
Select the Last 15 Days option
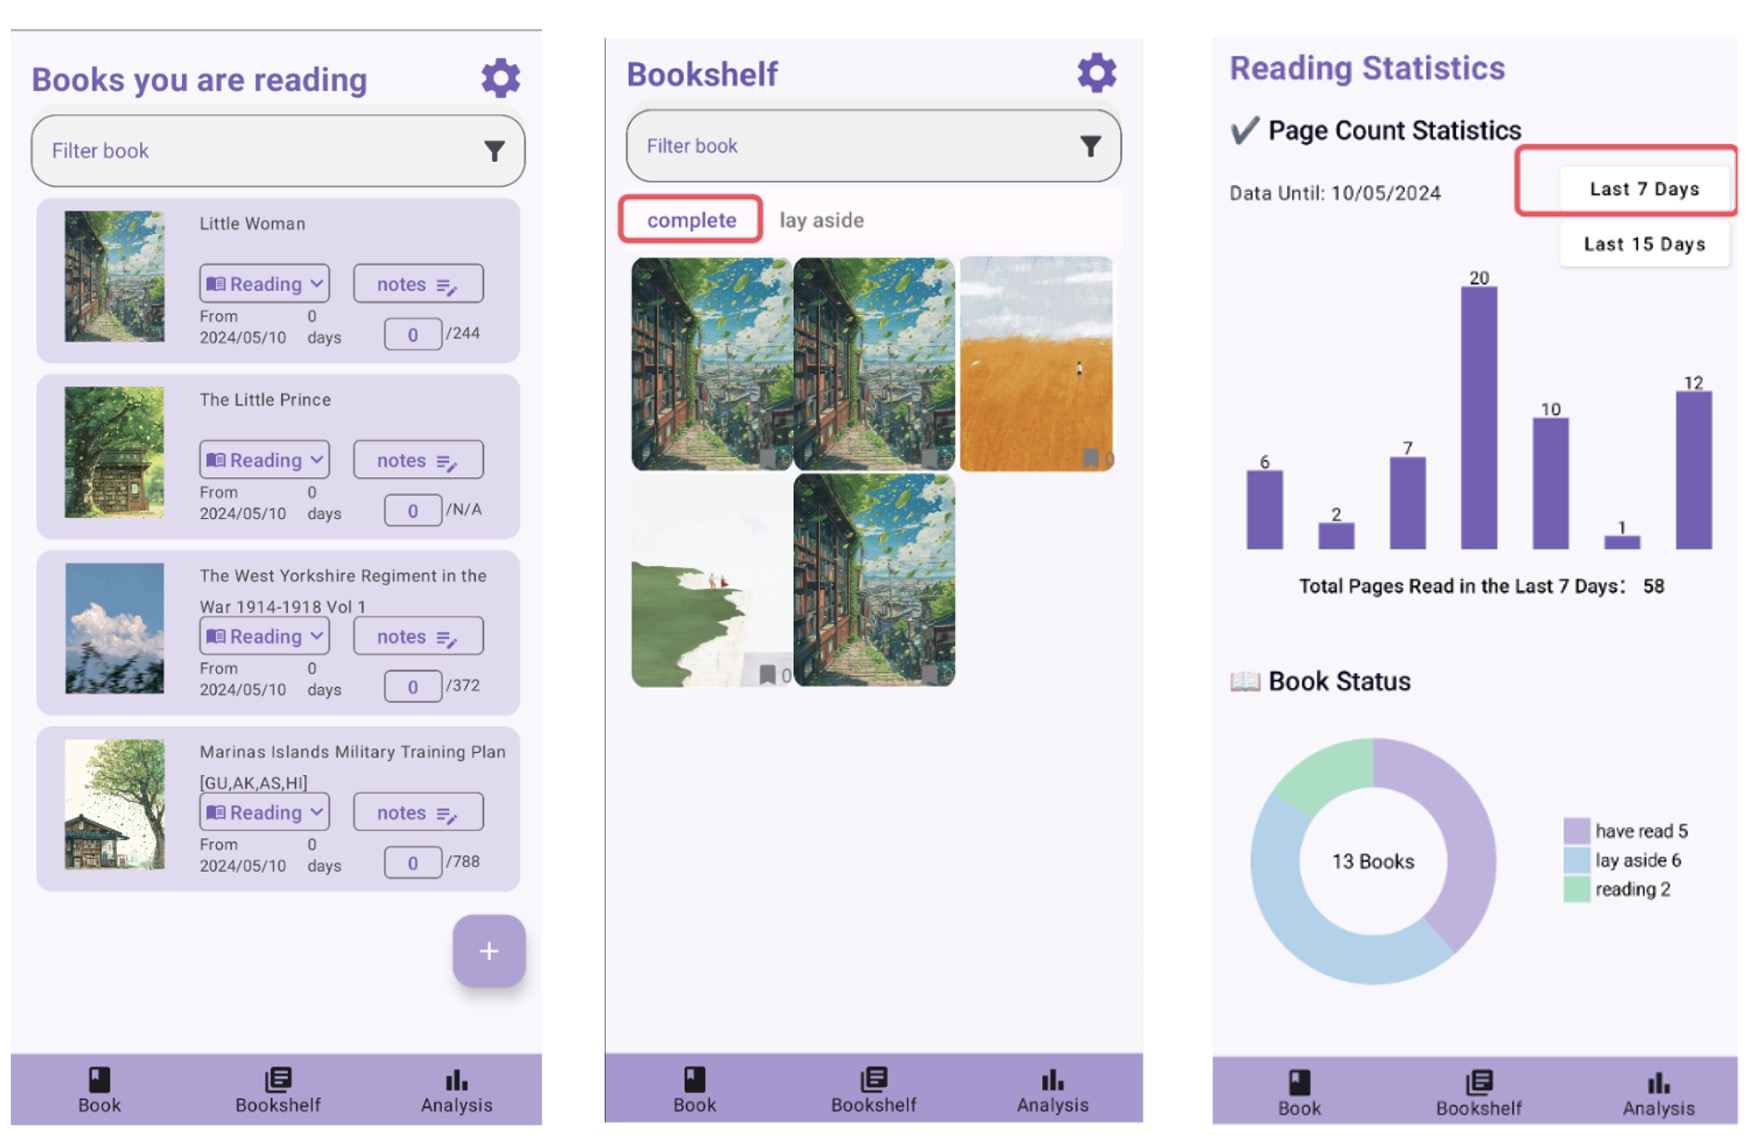pos(1645,244)
